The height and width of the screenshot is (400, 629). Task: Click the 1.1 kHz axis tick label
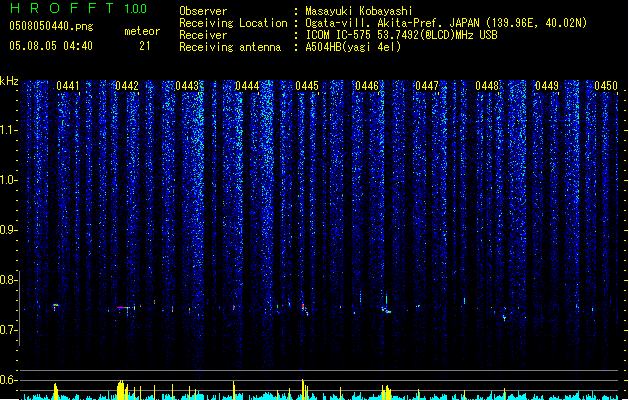pyautogui.click(x=9, y=130)
